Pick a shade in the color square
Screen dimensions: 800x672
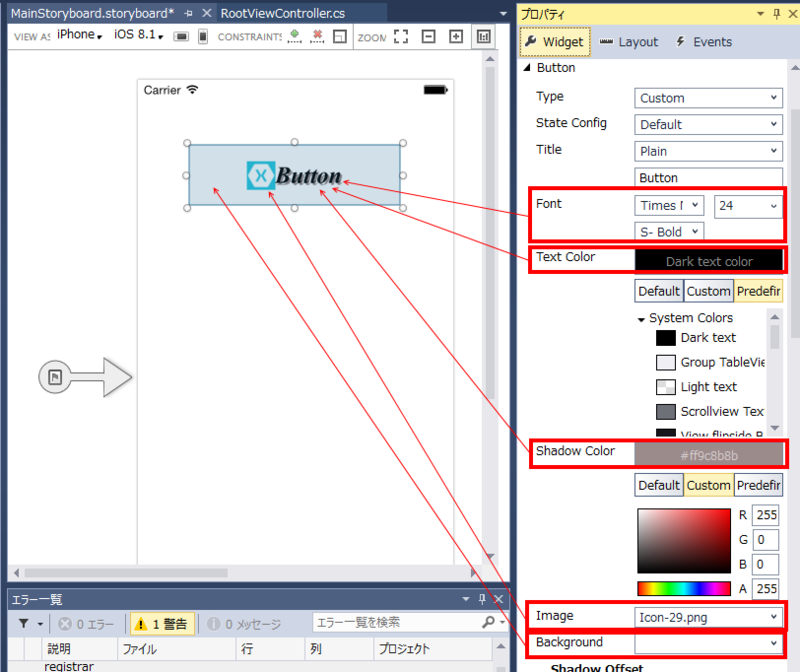[x=684, y=540]
